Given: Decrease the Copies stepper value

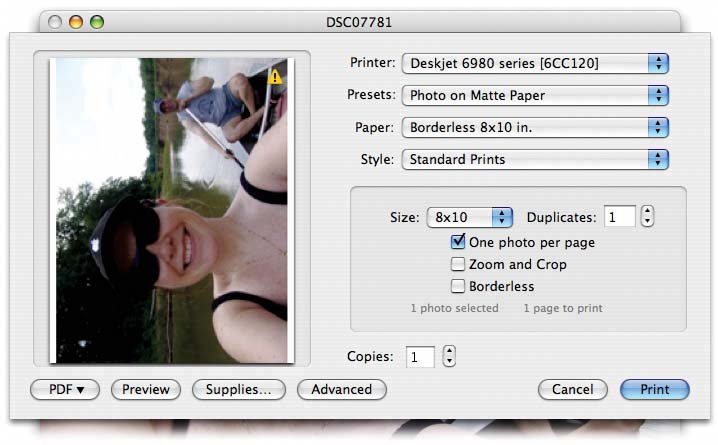Looking at the screenshot, I should pos(449,361).
